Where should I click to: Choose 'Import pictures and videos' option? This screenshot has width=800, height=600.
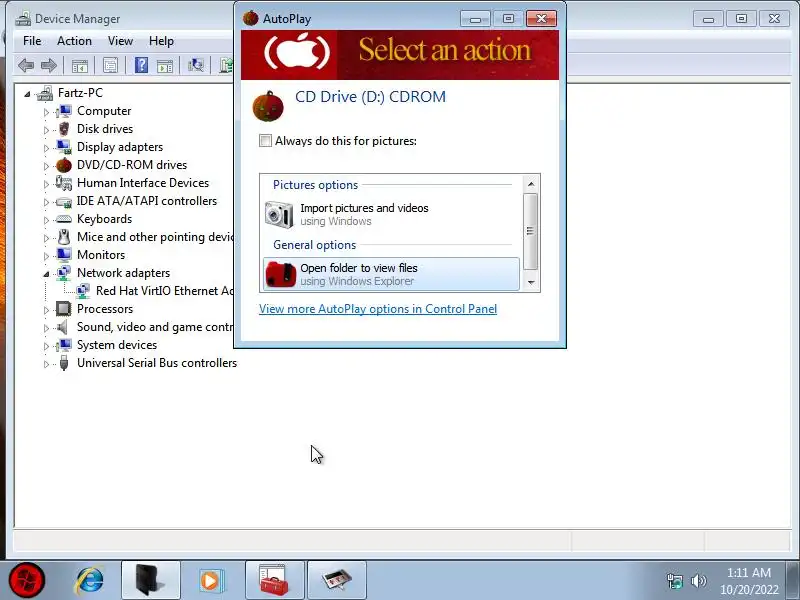point(391,214)
